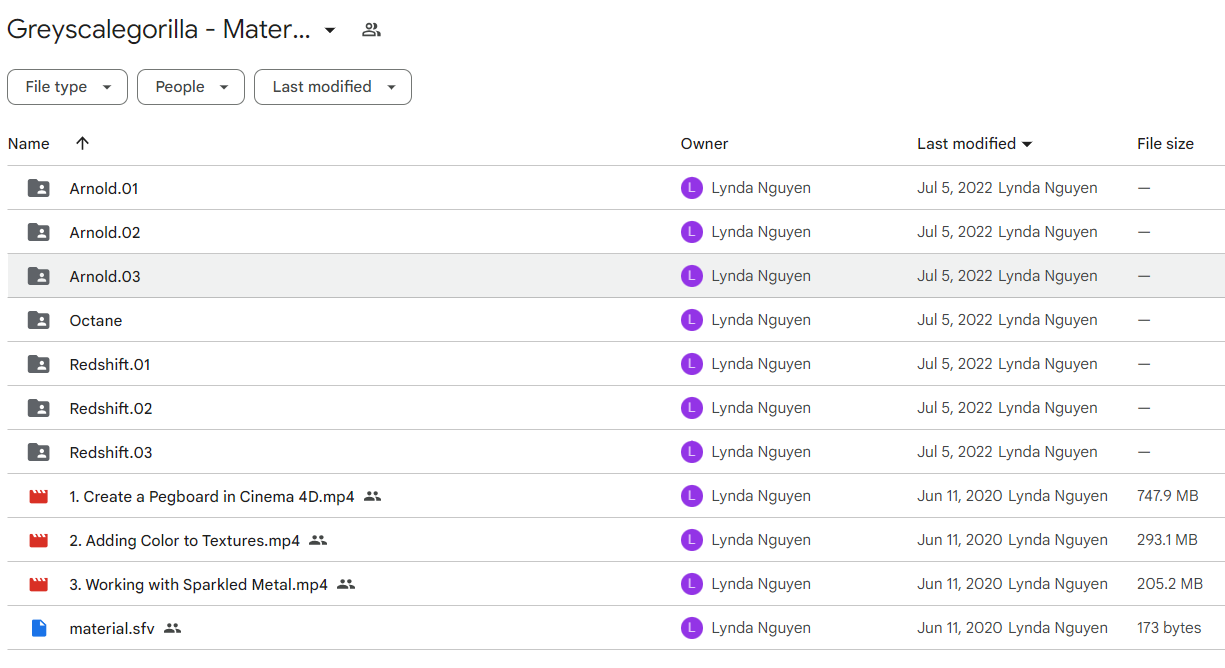Click Lynda Nguyen owner name in Redshift.01 row
The image size is (1225, 668).
[761, 364]
